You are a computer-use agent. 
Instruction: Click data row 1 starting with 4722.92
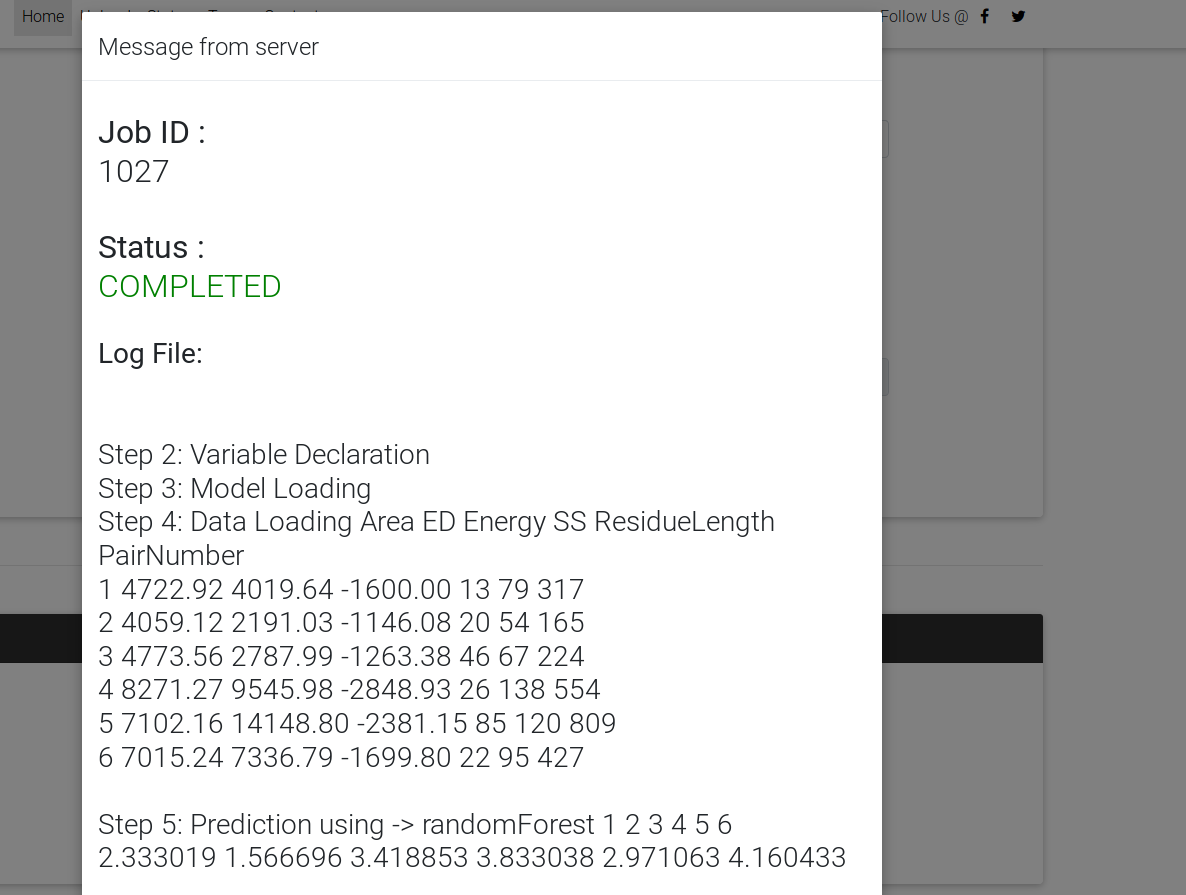[341, 589]
